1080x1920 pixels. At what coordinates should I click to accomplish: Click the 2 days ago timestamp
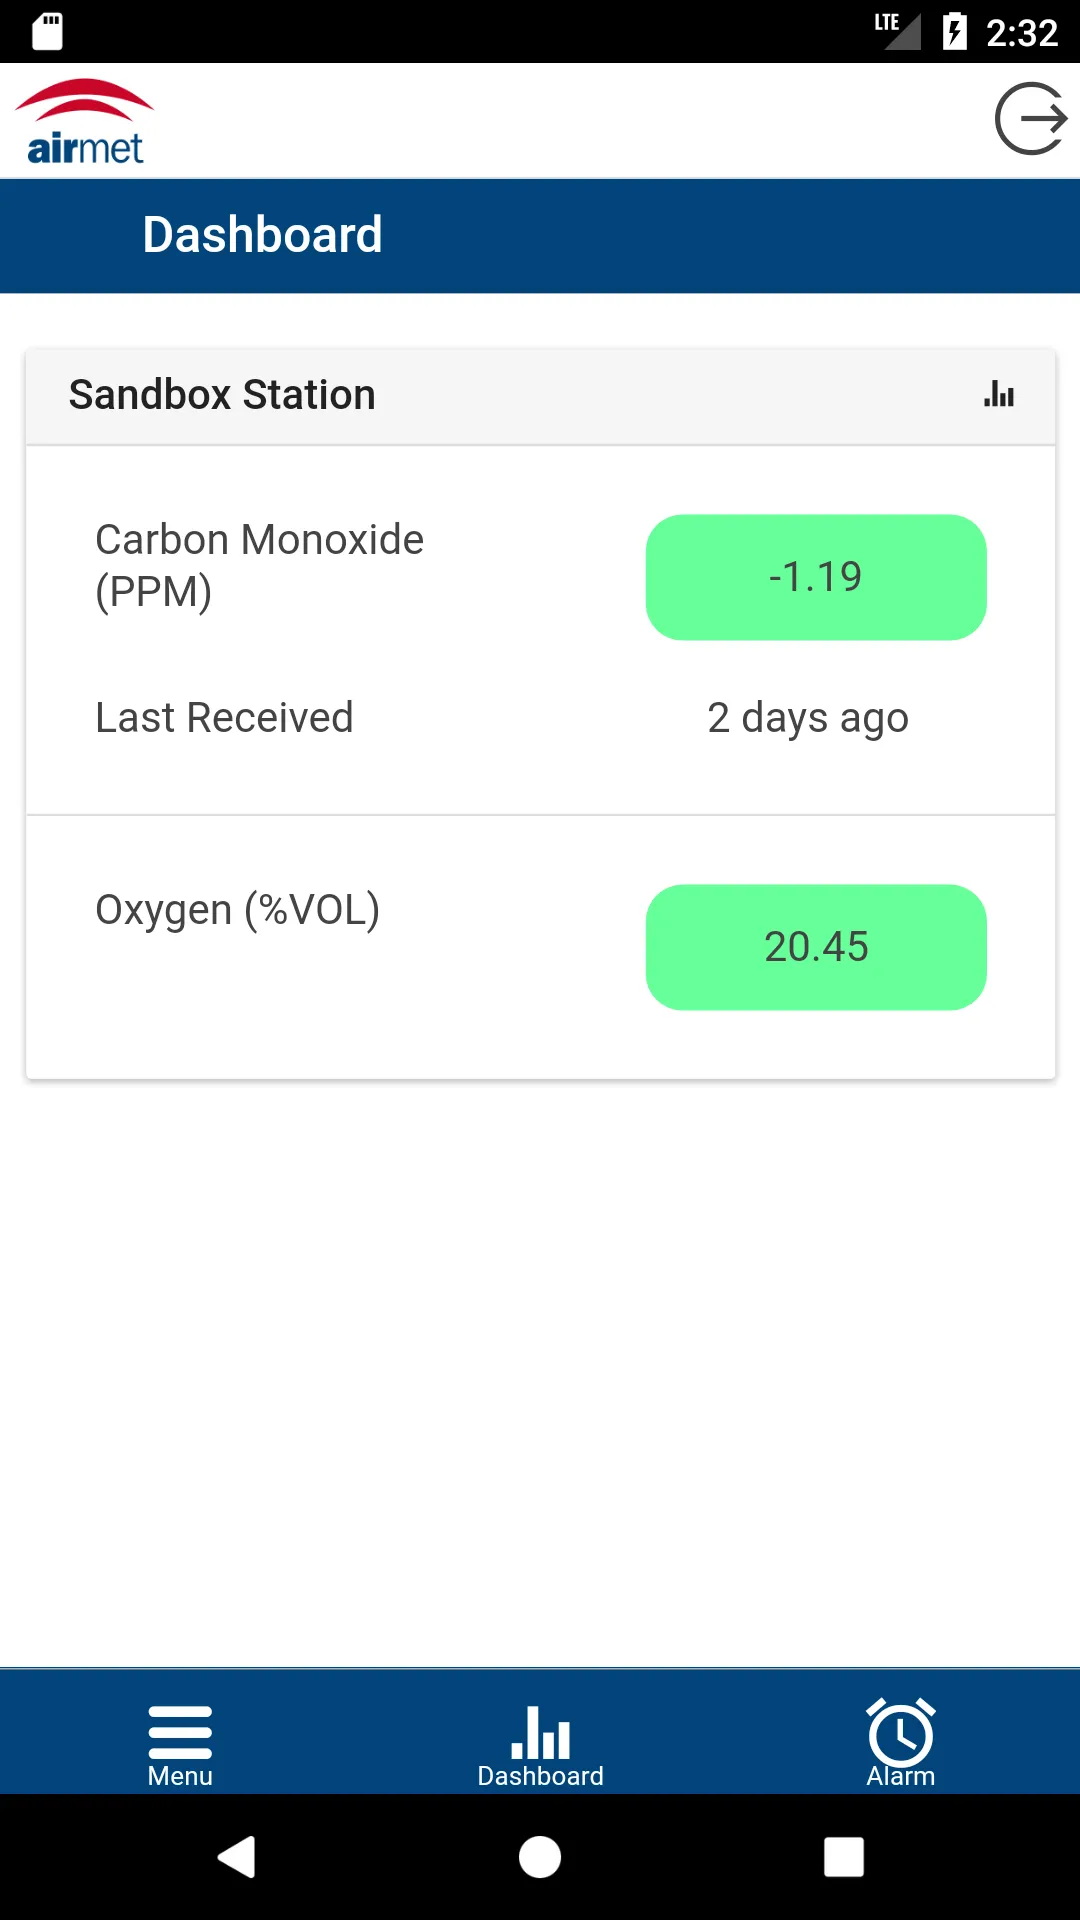[x=808, y=718]
